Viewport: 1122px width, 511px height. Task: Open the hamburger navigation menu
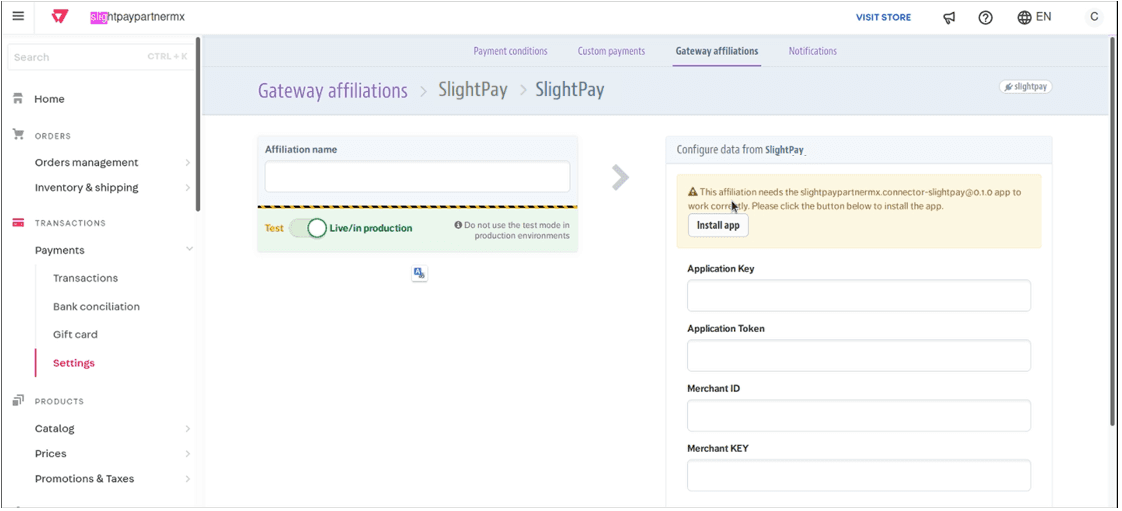coord(19,16)
